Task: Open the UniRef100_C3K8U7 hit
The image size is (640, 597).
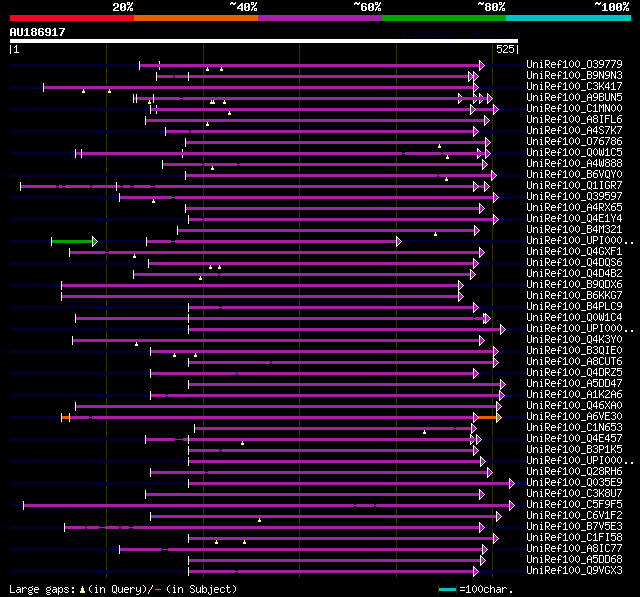Action: coord(574,494)
